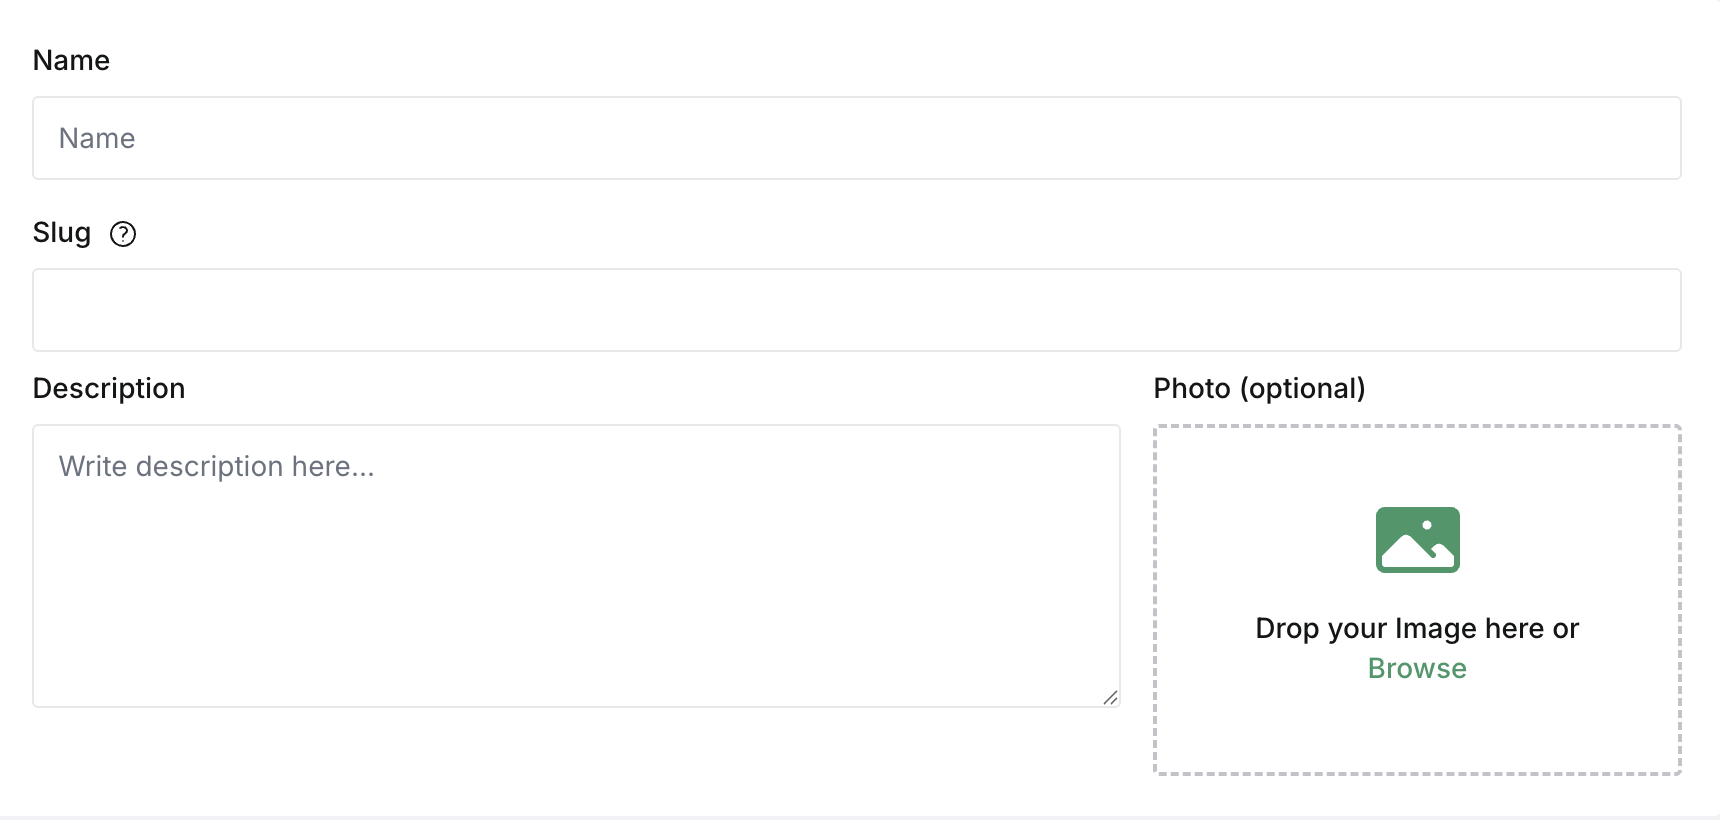Image resolution: width=1720 pixels, height=820 pixels.
Task: Click the empty space below Browse in dropzone
Action: click(1417, 730)
